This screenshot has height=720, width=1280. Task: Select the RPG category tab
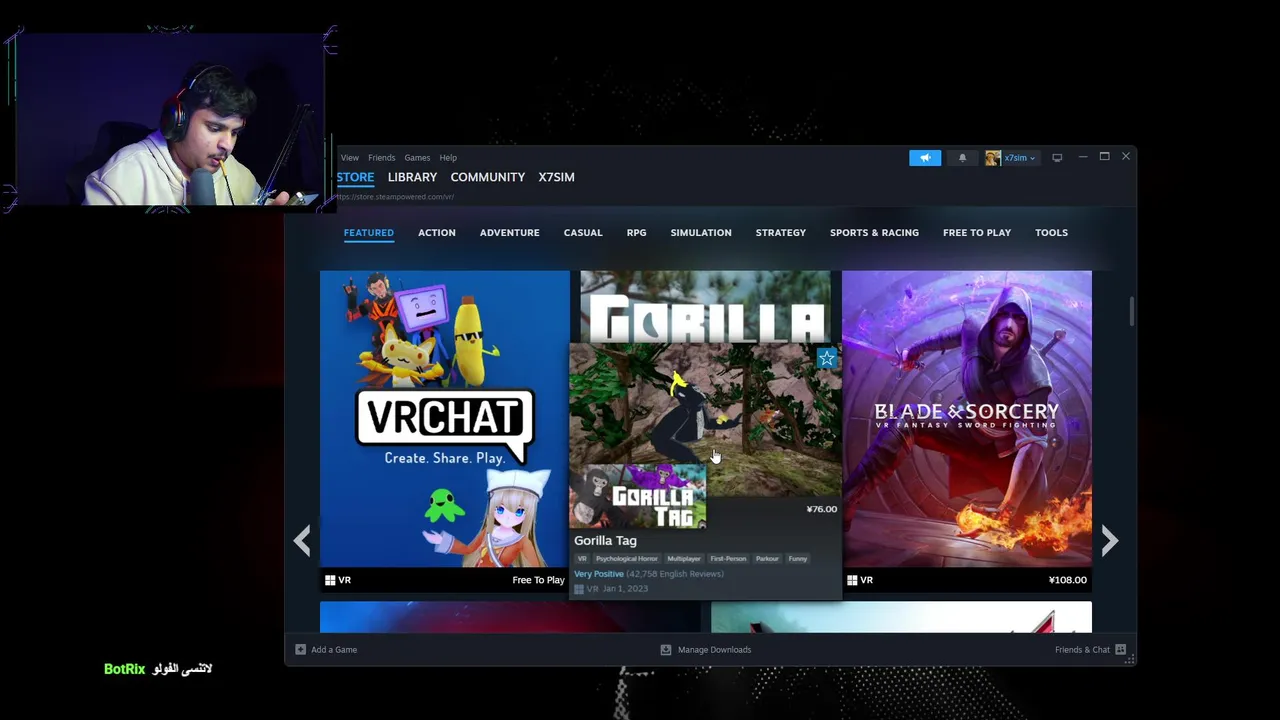click(x=637, y=233)
